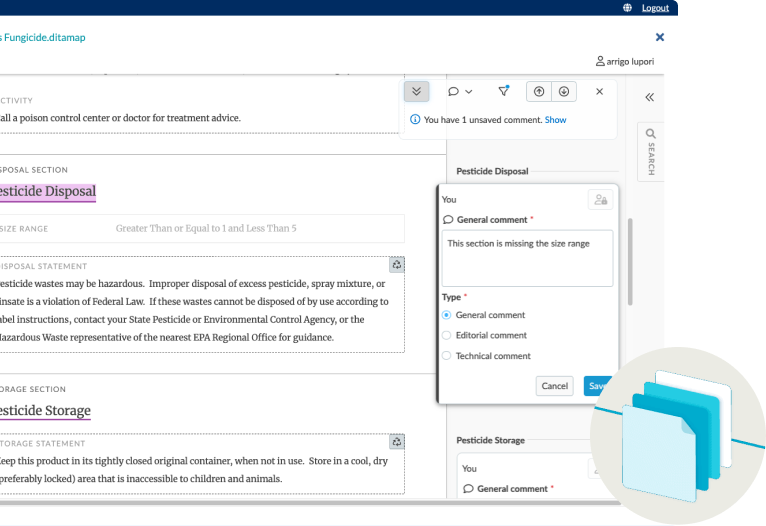Screen dimensions: 766x526
Task: Click the Pesticide Storage comment section label
Action: click(x=490, y=441)
